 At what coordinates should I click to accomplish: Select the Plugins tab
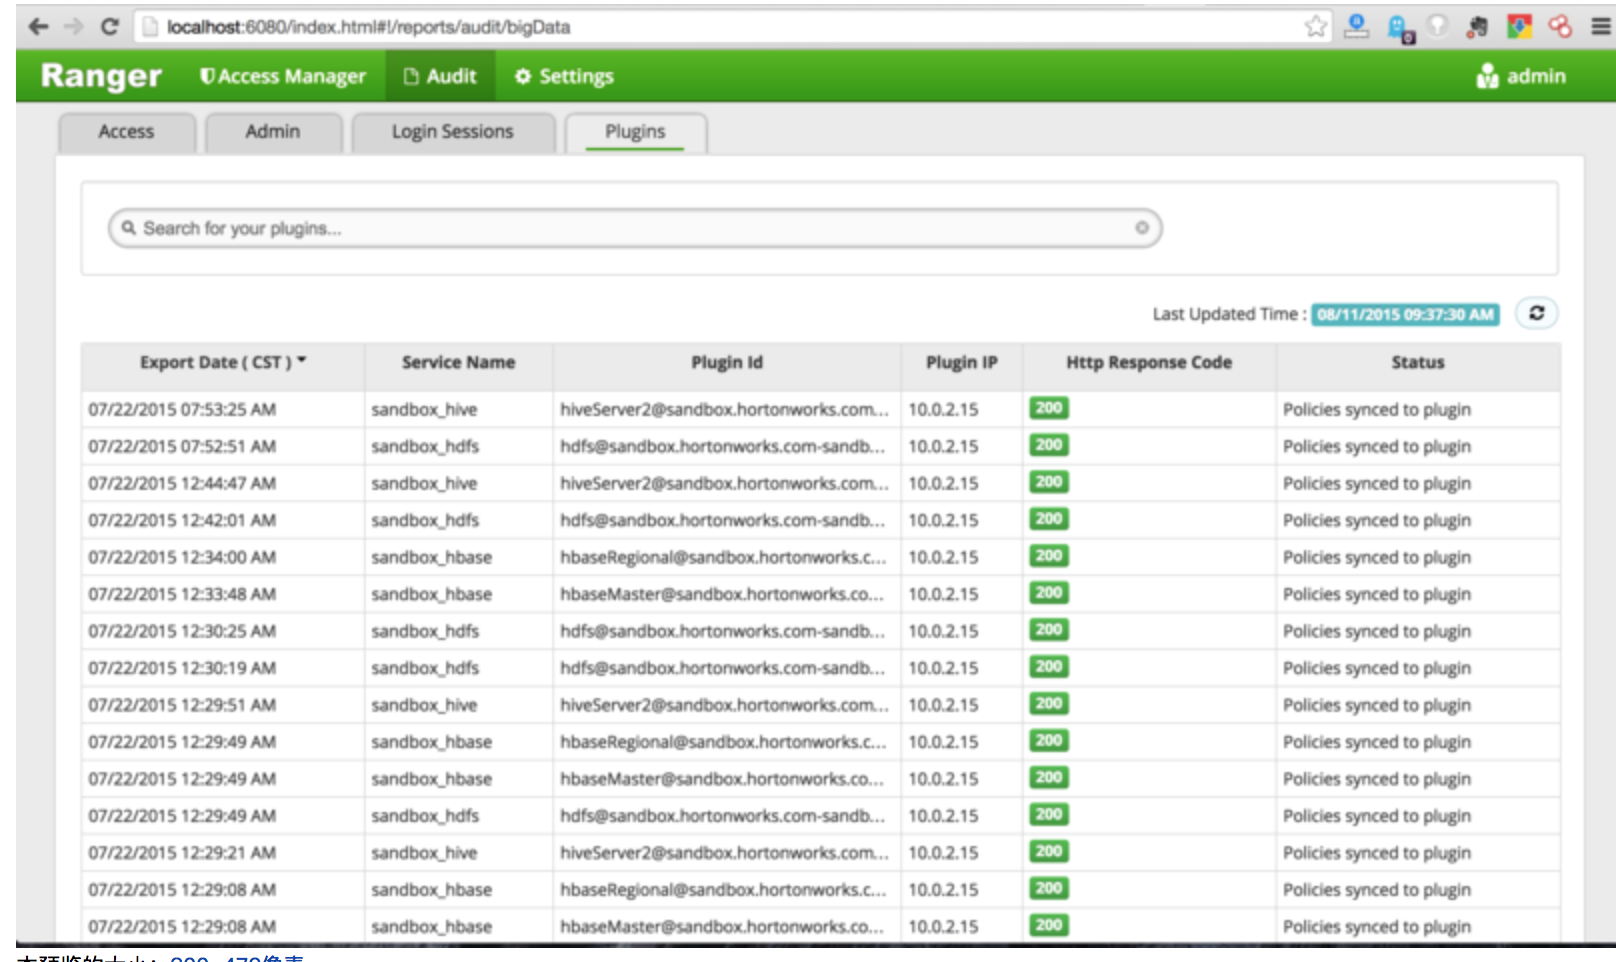(635, 132)
